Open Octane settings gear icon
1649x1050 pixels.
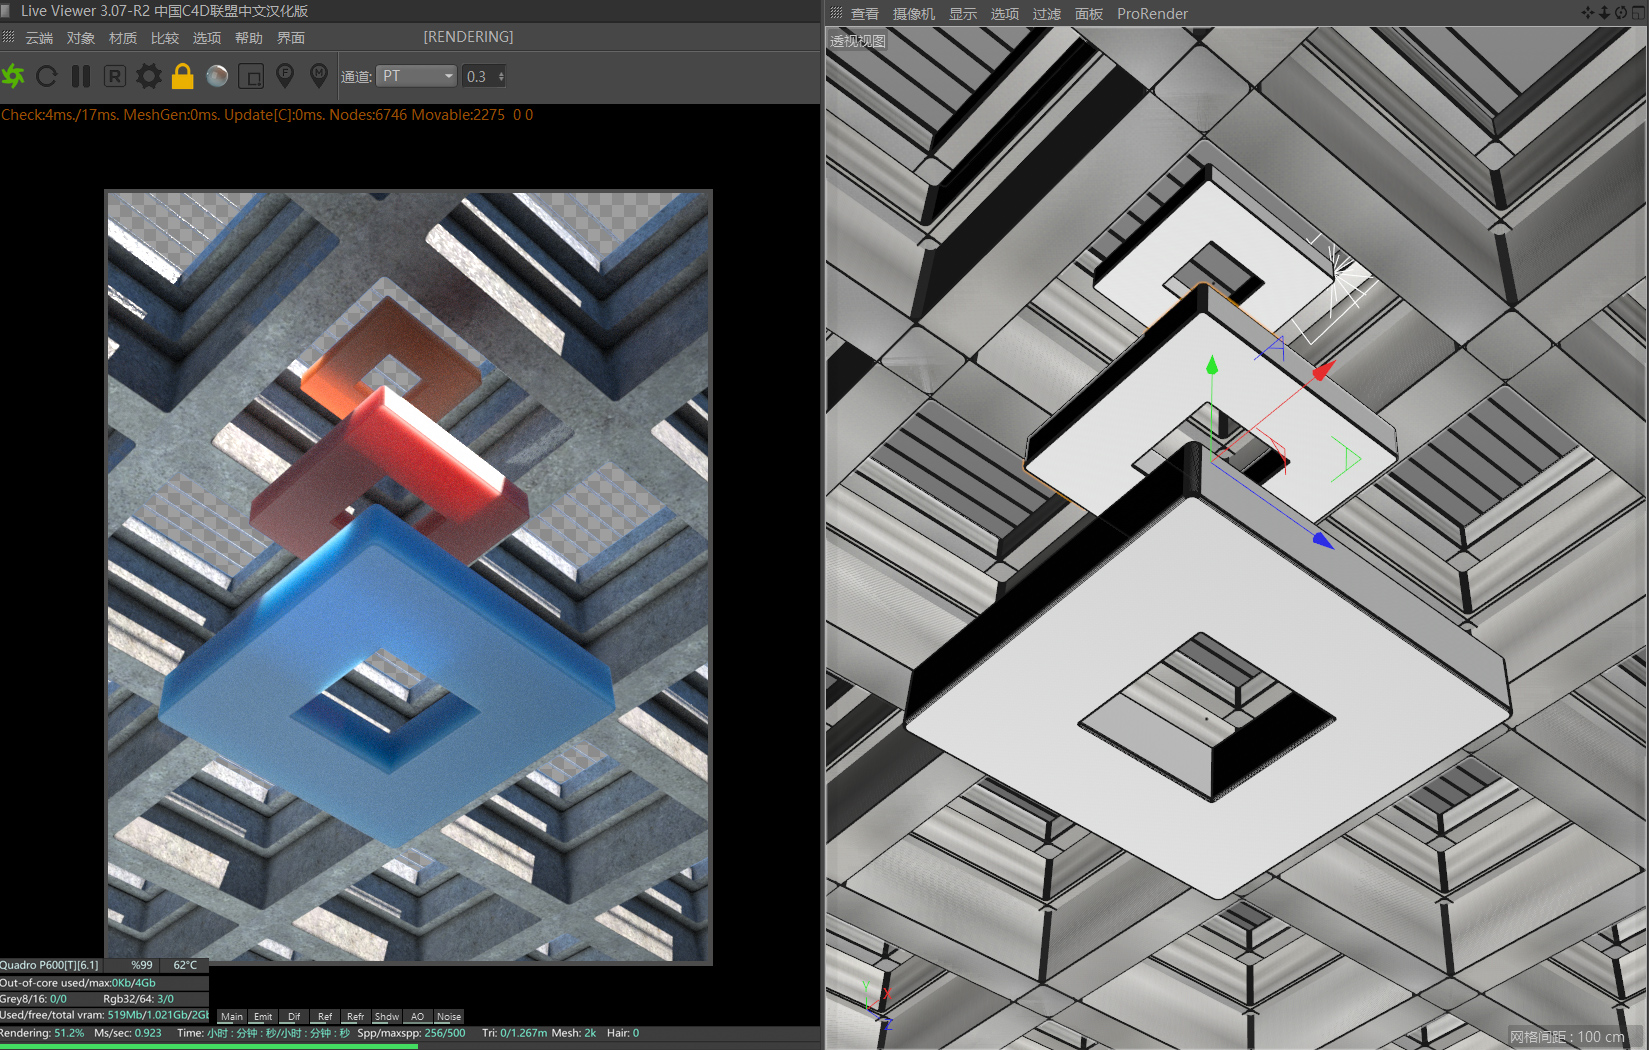coord(149,76)
